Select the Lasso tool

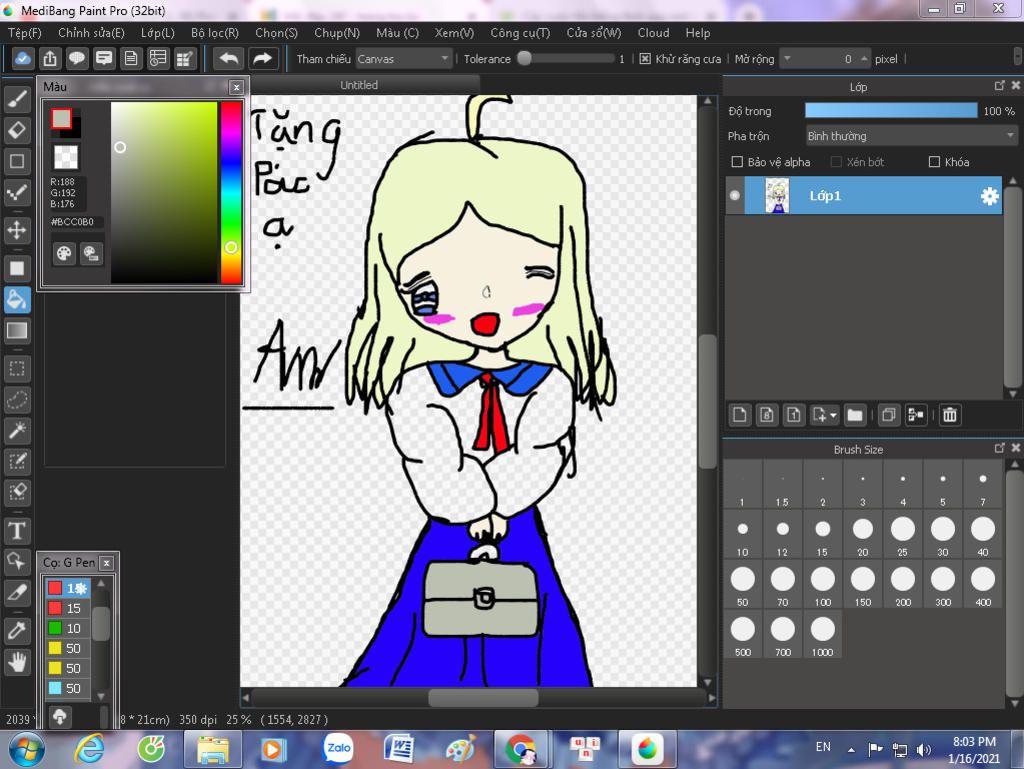tap(17, 399)
